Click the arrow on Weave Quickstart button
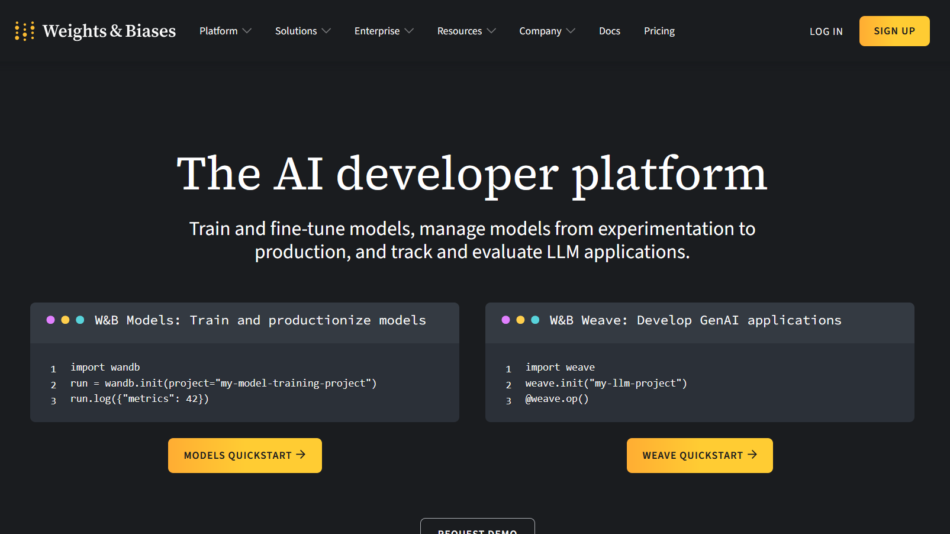950x534 pixels. pyautogui.click(x=752, y=455)
